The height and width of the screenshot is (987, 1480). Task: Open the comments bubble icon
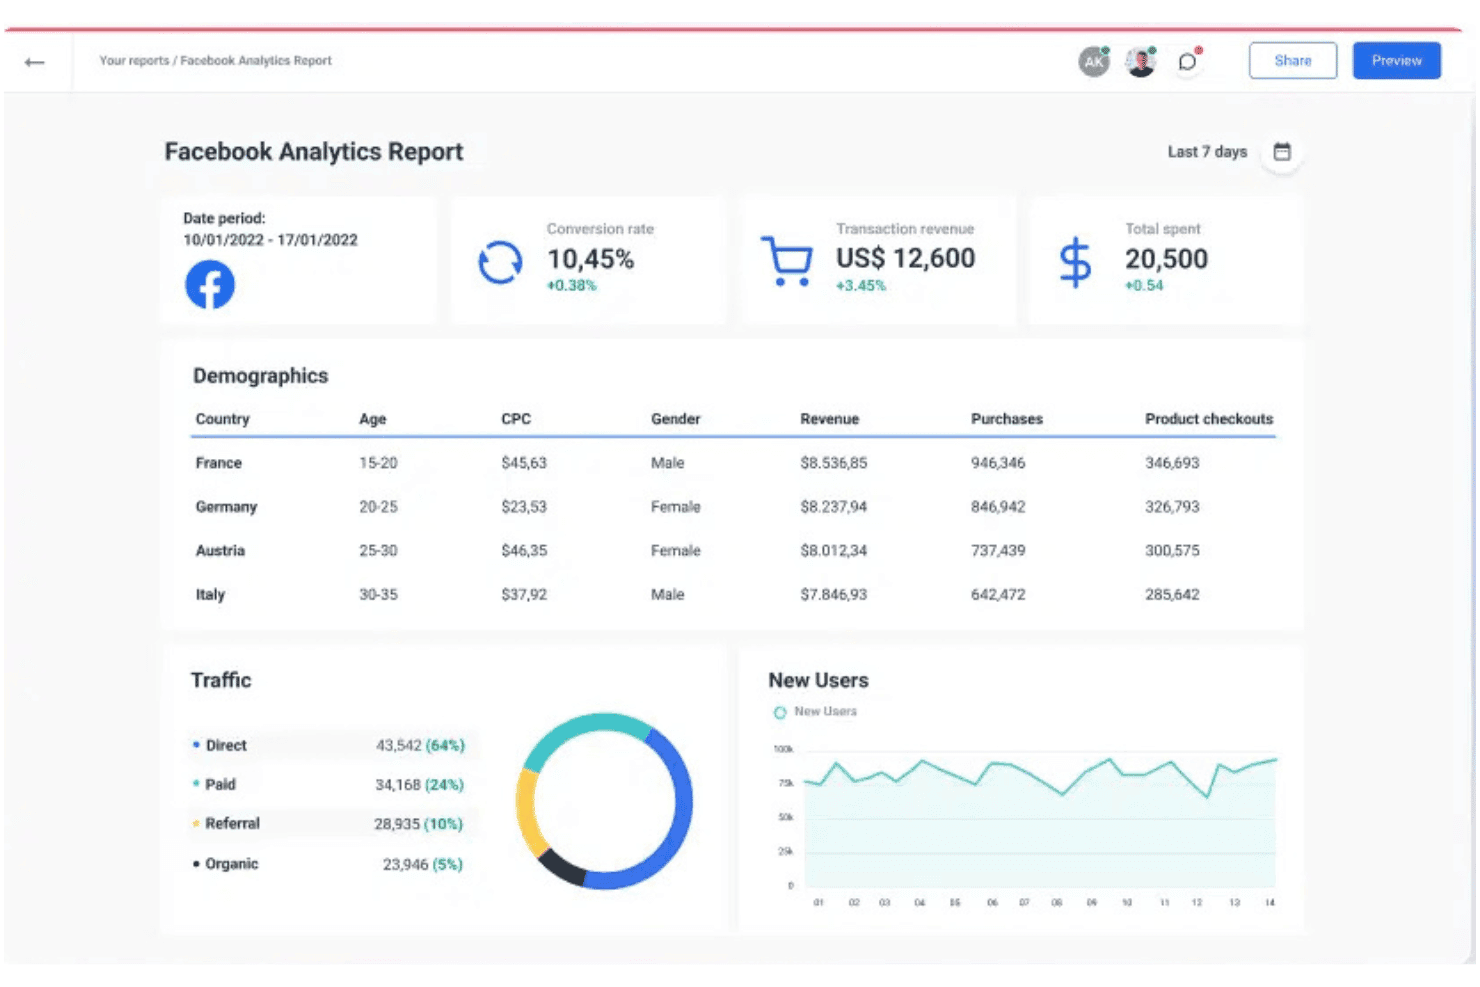[x=1187, y=62]
